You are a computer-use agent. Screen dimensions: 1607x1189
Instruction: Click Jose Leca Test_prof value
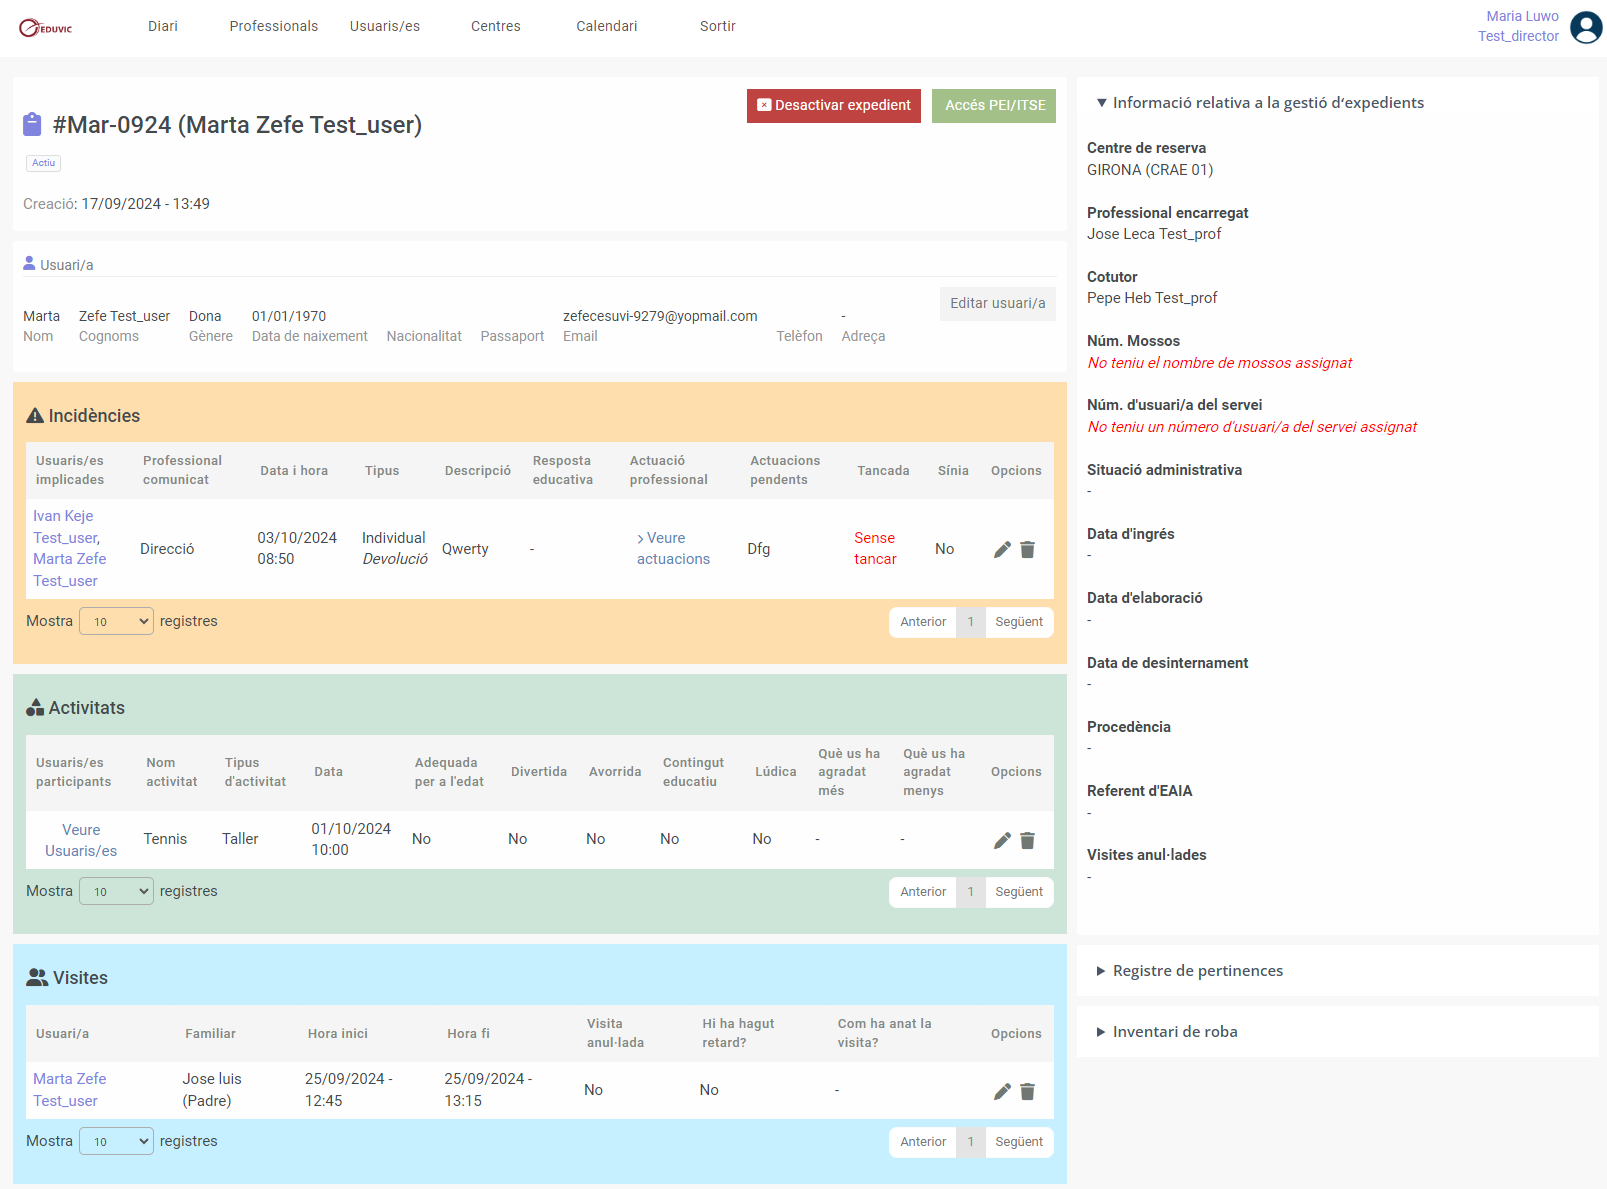(x=1154, y=234)
